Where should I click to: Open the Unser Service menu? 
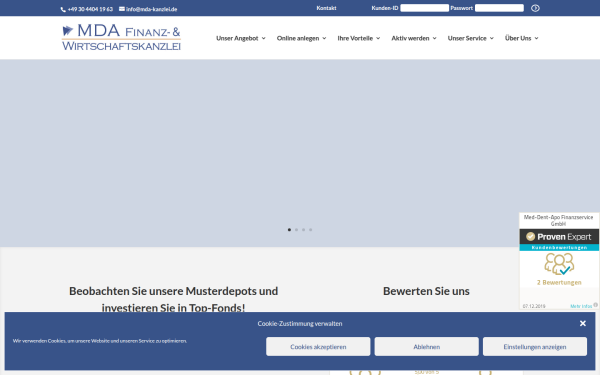click(471, 38)
